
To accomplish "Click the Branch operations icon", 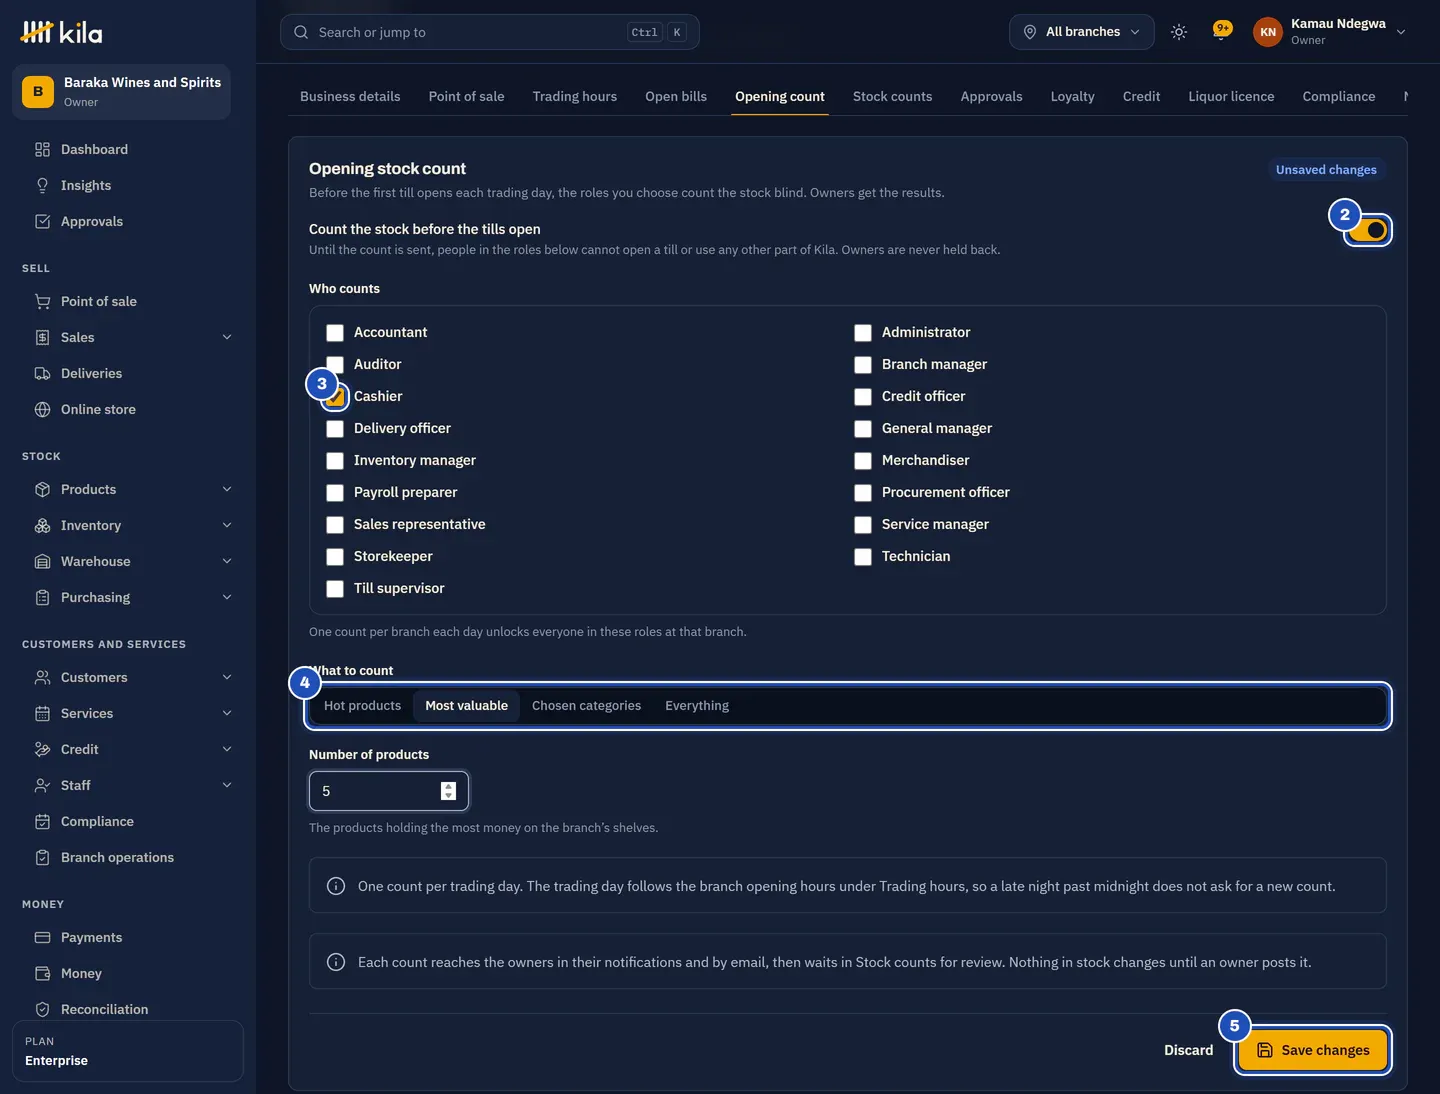I will (42, 857).
